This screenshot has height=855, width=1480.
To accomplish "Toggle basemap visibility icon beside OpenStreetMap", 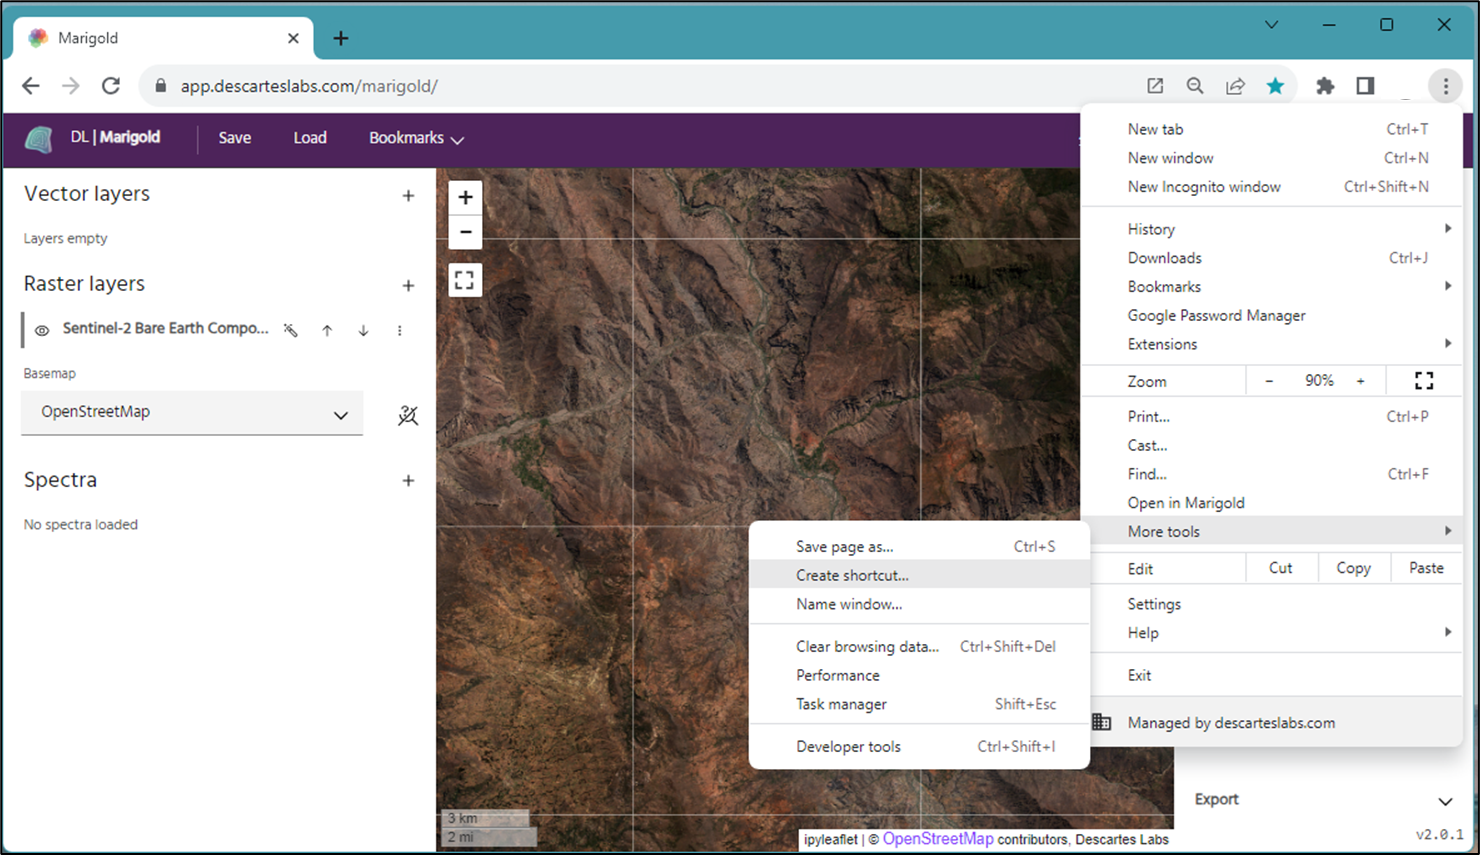I will [408, 415].
